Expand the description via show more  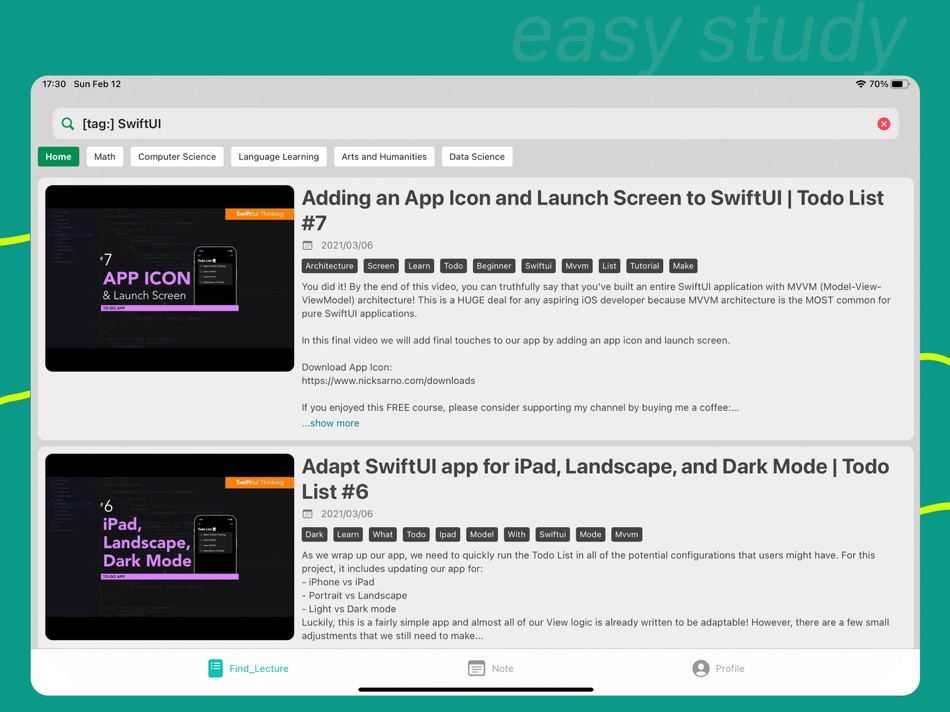330,422
